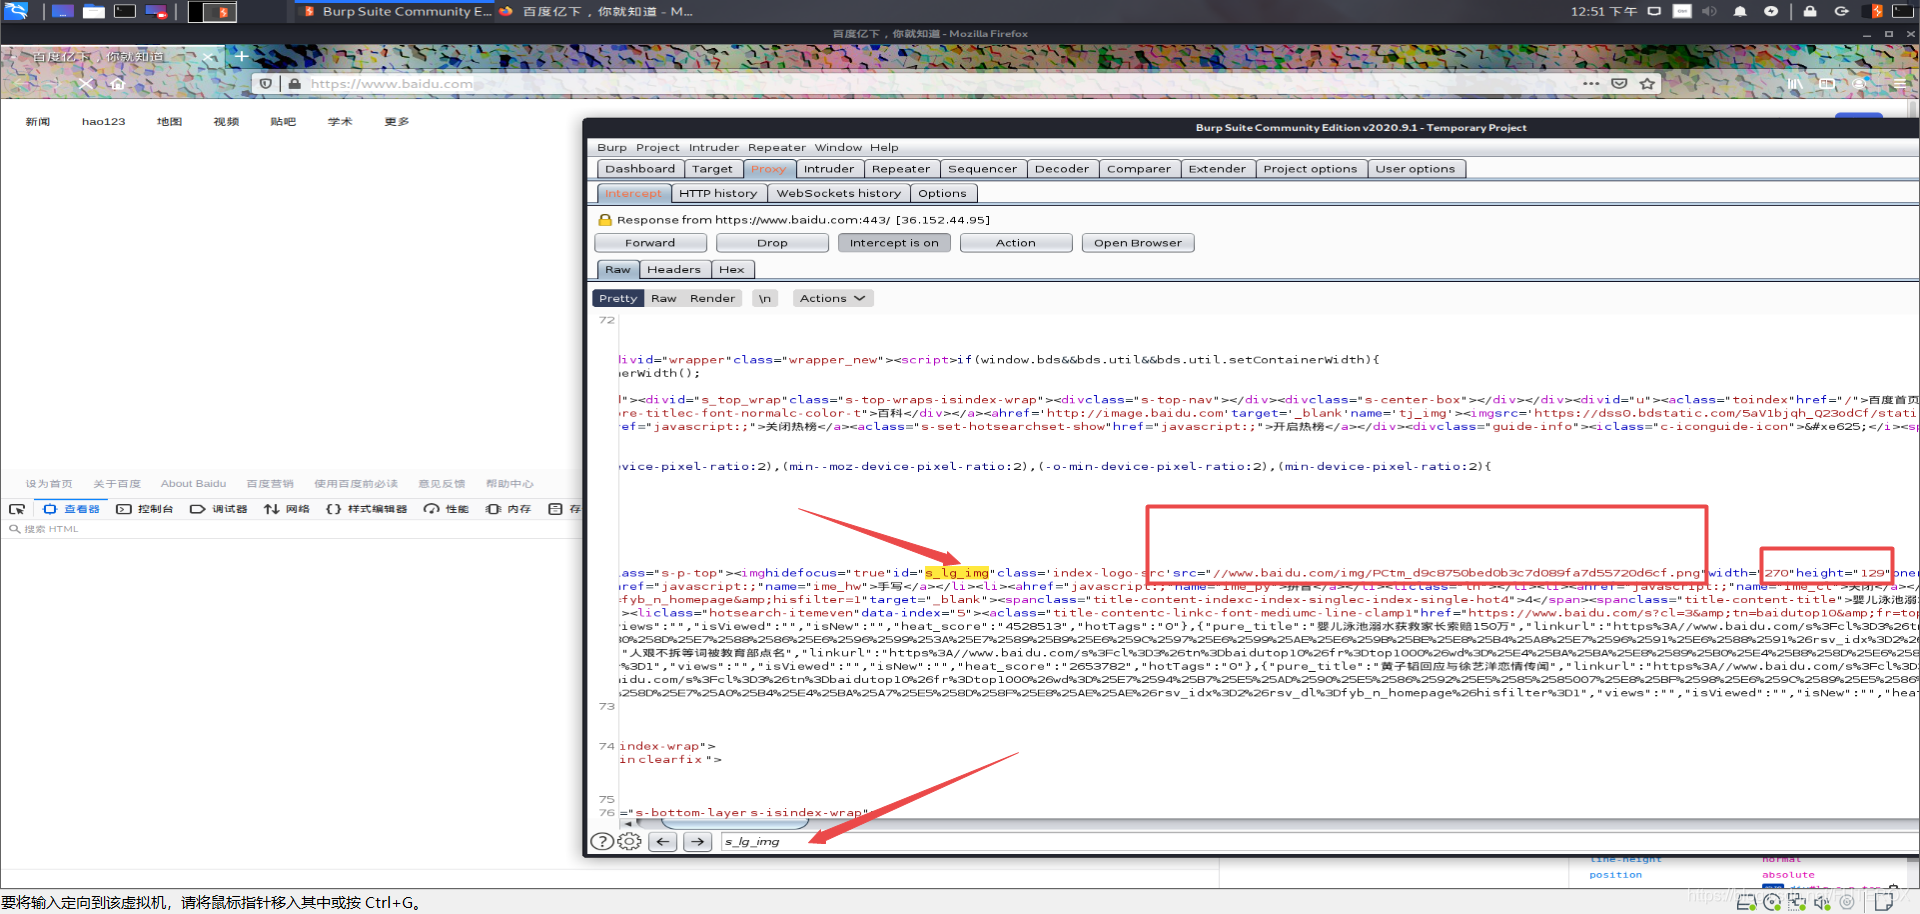Go to the Firefox home page icon
This screenshot has height=914, width=1920.
118,84
